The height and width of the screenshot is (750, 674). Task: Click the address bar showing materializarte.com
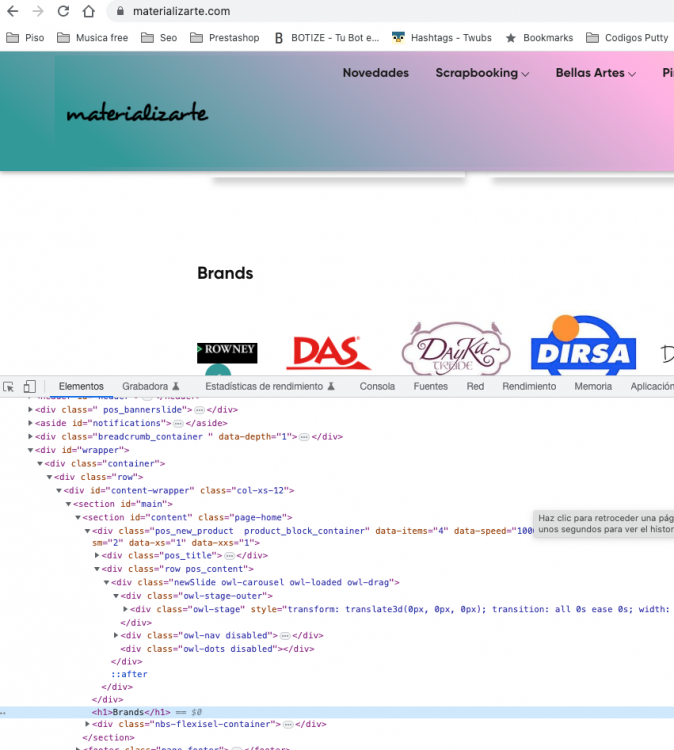coord(392,11)
